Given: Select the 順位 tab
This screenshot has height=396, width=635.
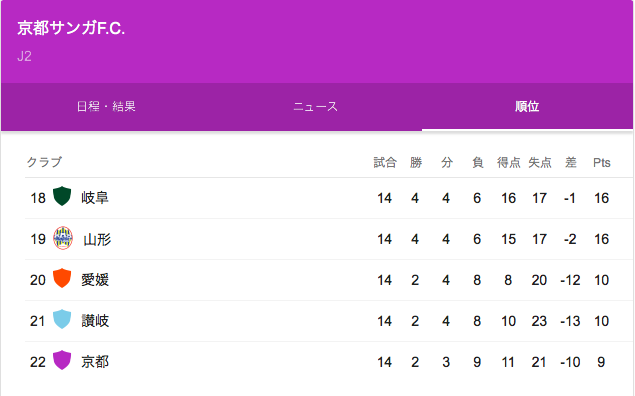Looking at the screenshot, I should point(527,106).
